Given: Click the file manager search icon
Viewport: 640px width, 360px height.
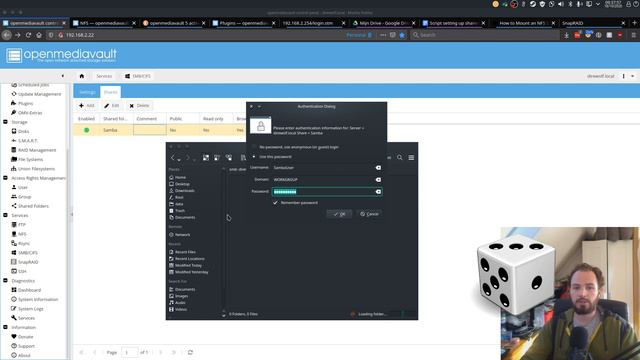Looking at the screenshot, I should pos(400,158).
